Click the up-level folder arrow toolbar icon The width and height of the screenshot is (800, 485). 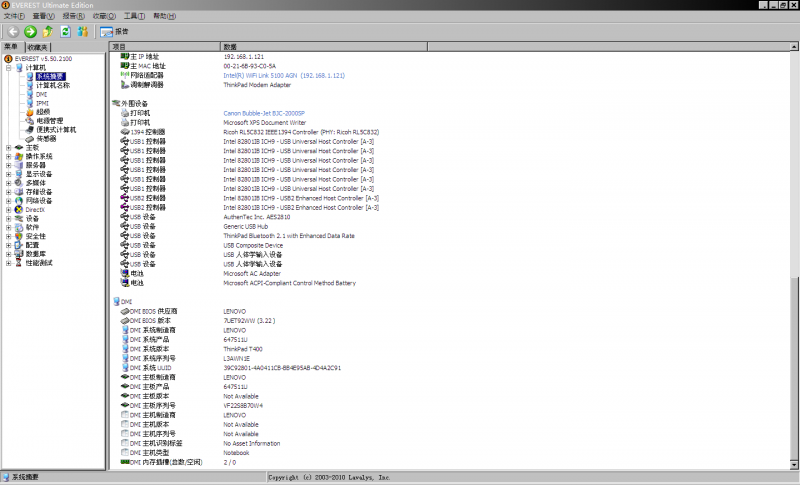point(47,32)
